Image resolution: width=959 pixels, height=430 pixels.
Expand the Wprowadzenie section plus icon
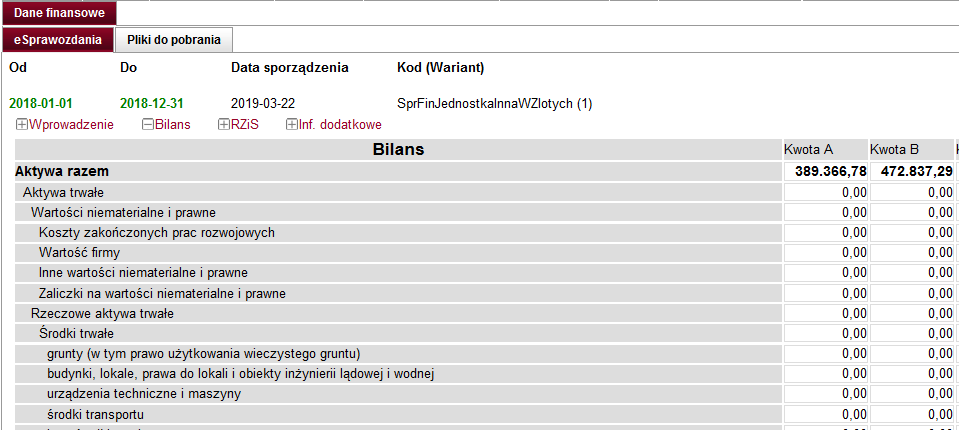pyautogui.click(x=22, y=125)
